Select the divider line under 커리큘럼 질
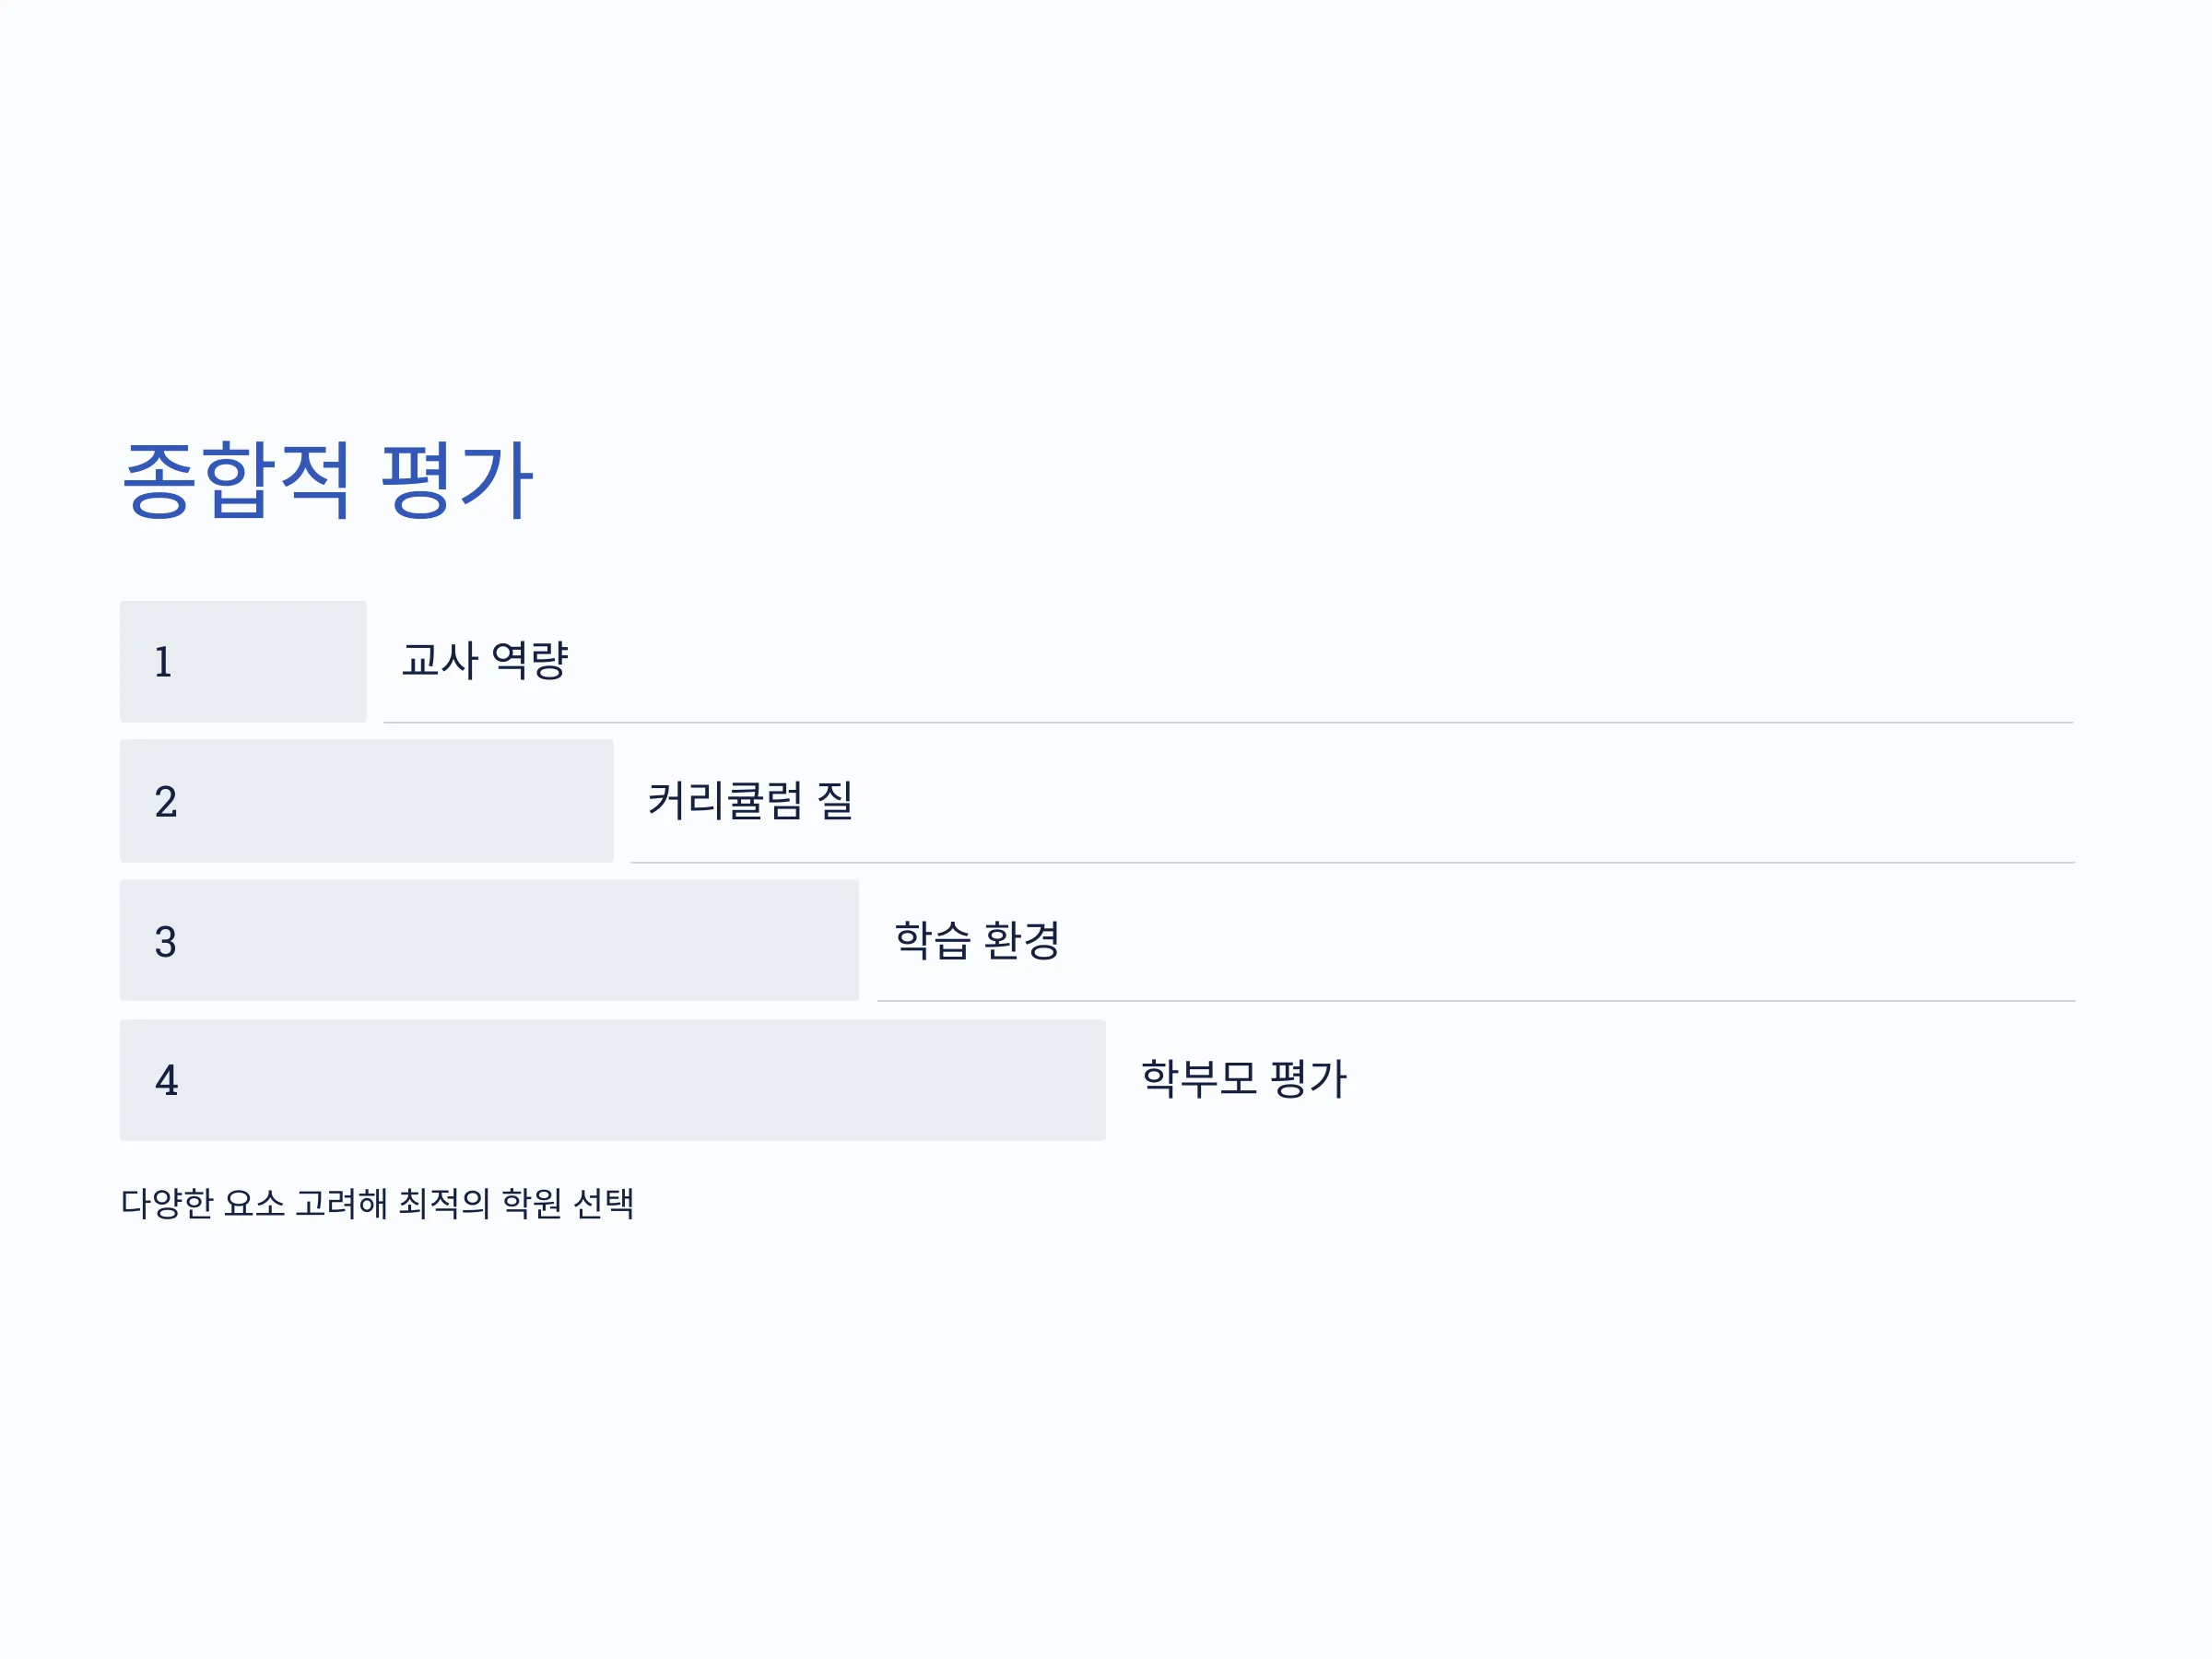The width and height of the screenshot is (2212, 1659). point(1352,862)
